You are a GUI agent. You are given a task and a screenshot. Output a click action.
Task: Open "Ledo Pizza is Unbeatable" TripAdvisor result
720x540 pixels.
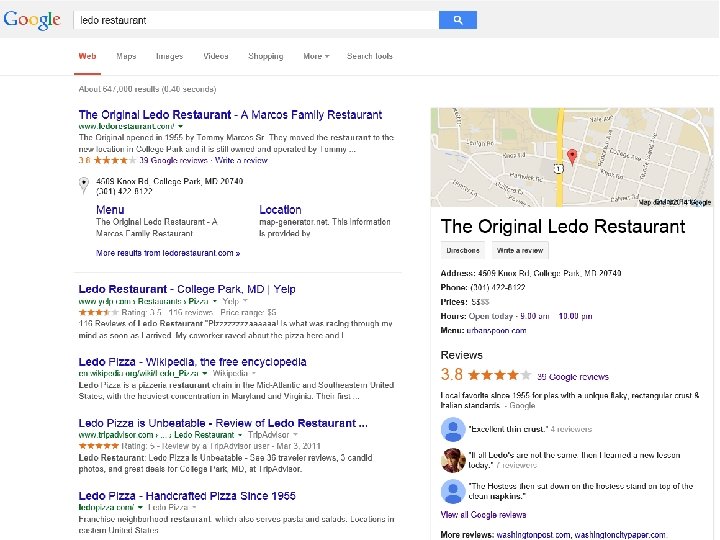pyautogui.click(x=223, y=423)
